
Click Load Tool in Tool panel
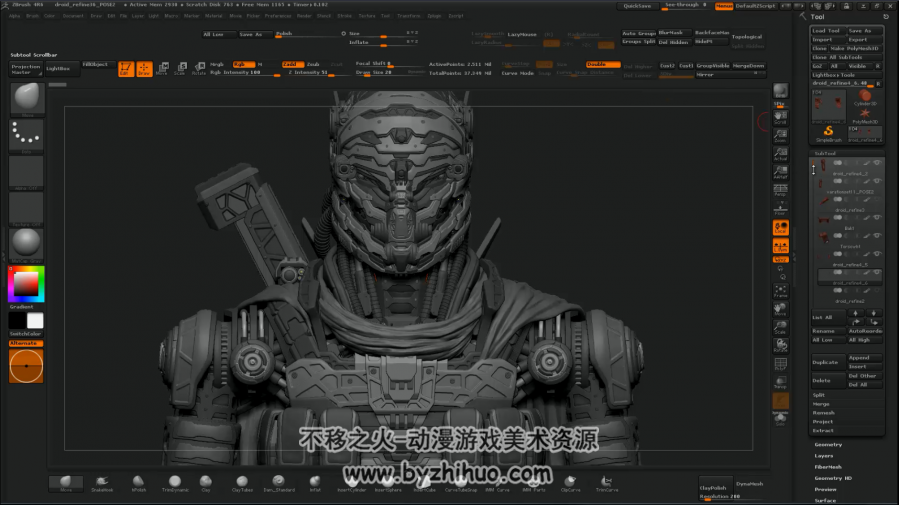coord(827,31)
